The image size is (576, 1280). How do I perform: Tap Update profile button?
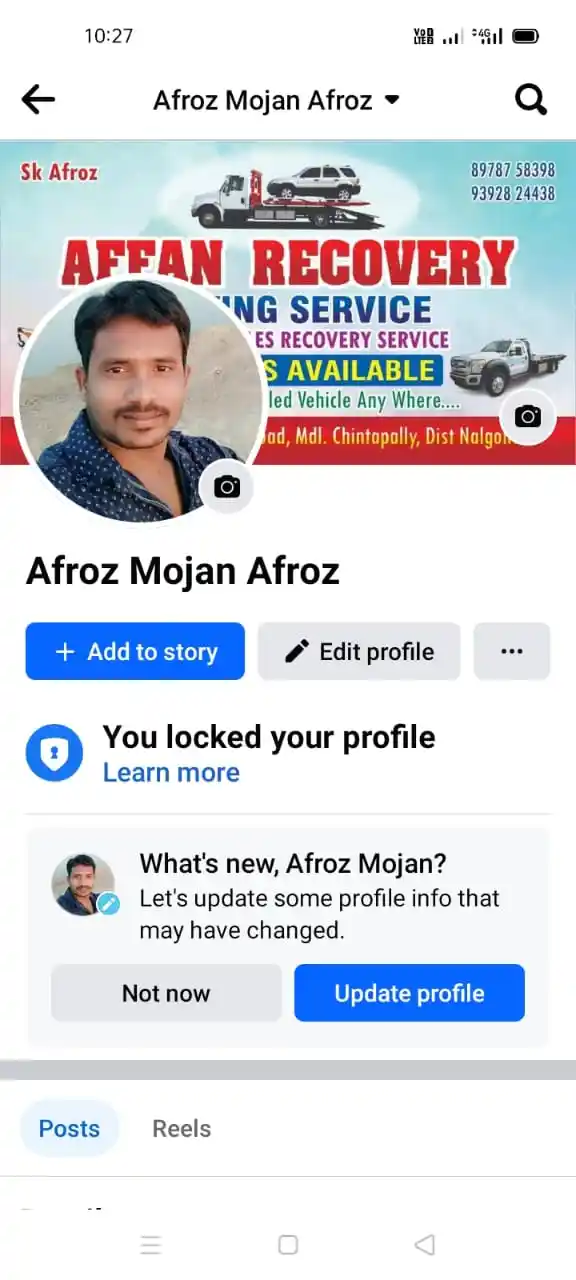[x=409, y=993]
